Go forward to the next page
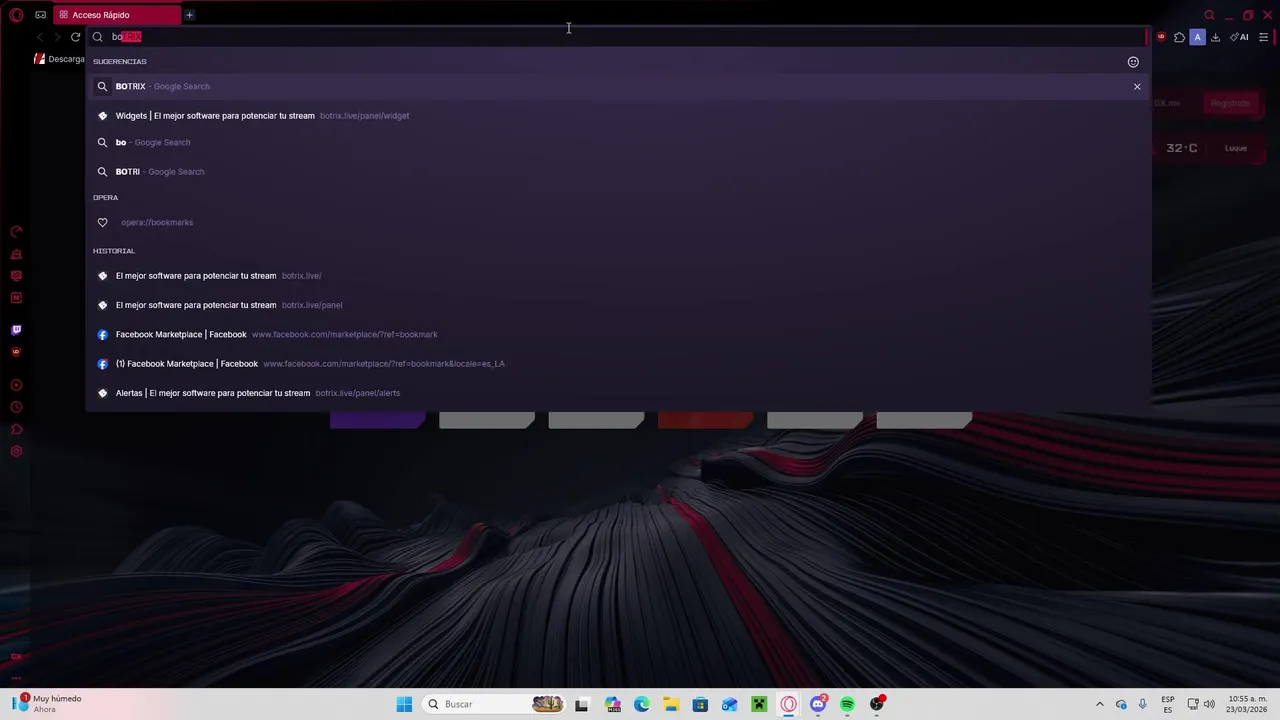Viewport: 1280px width, 720px height. (x=57, y=37)
